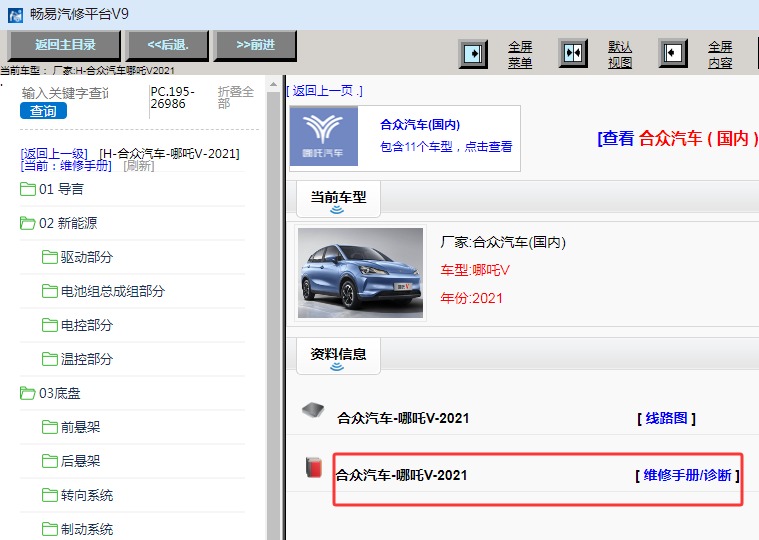Click the 前悬架 folder icon
The width and height of the screenshot is (759, 540).
[x=49, y=427]
